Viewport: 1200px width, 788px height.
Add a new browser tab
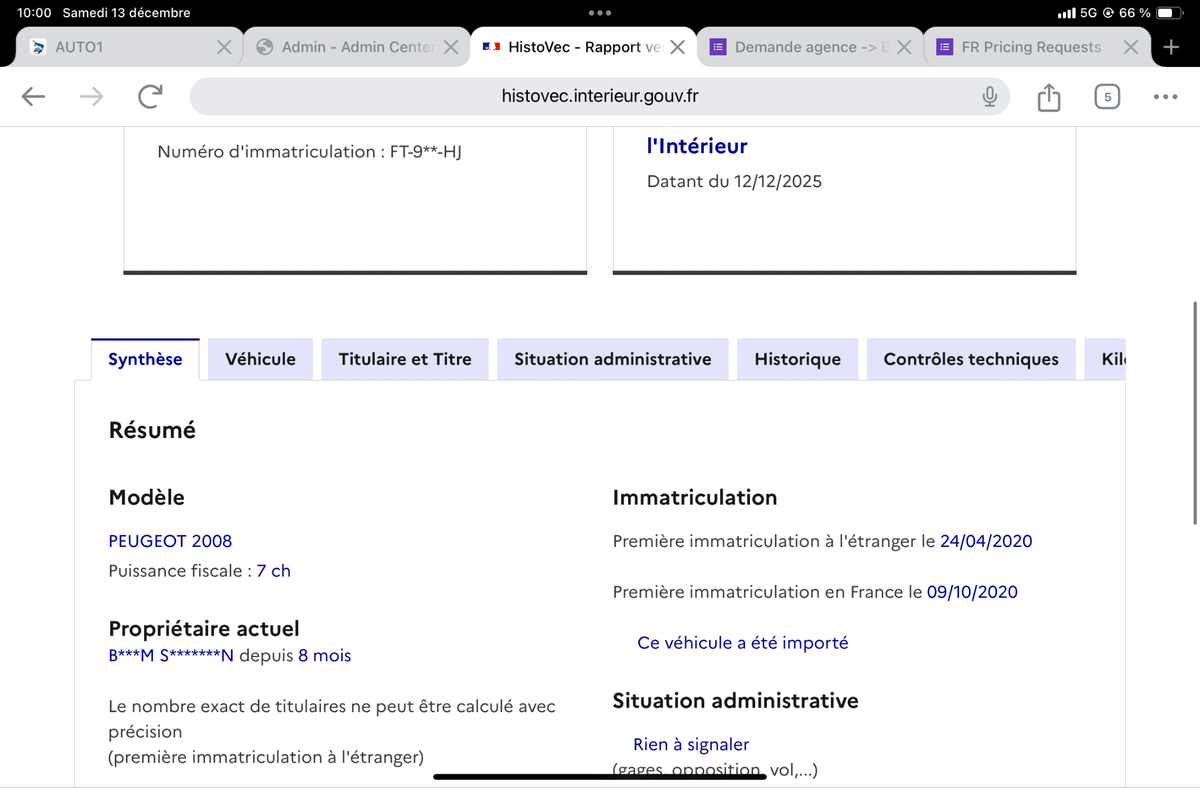(x=1171, y=46)
